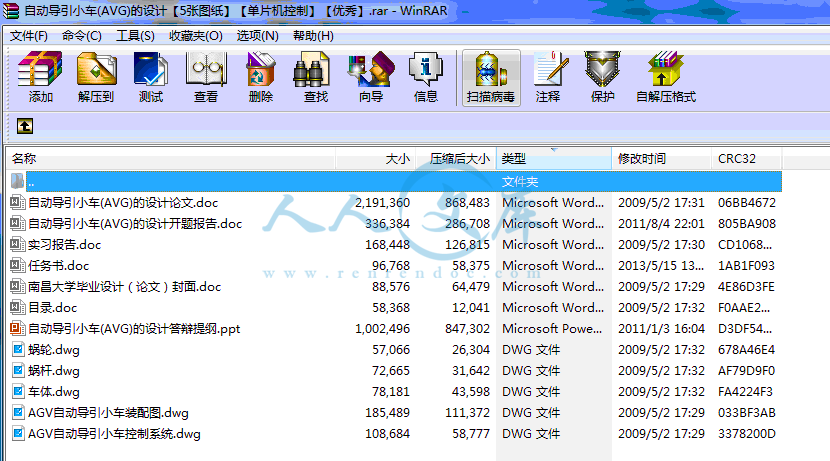Click 'Microsoft Powe...' type cell
The image size is (830, 461).
point(552,329)
